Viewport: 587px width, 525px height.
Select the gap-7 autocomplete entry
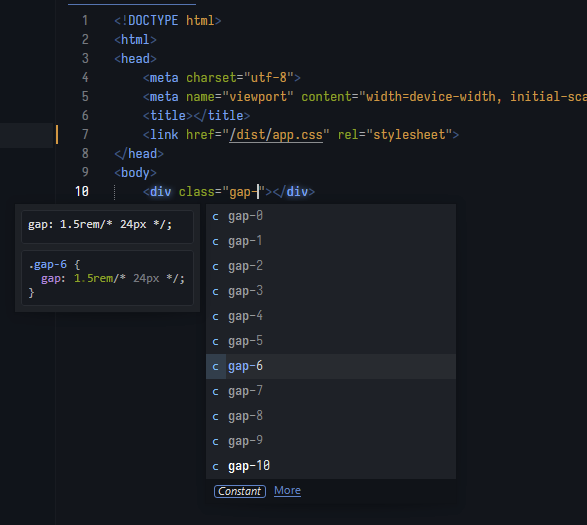pos(331,391)
